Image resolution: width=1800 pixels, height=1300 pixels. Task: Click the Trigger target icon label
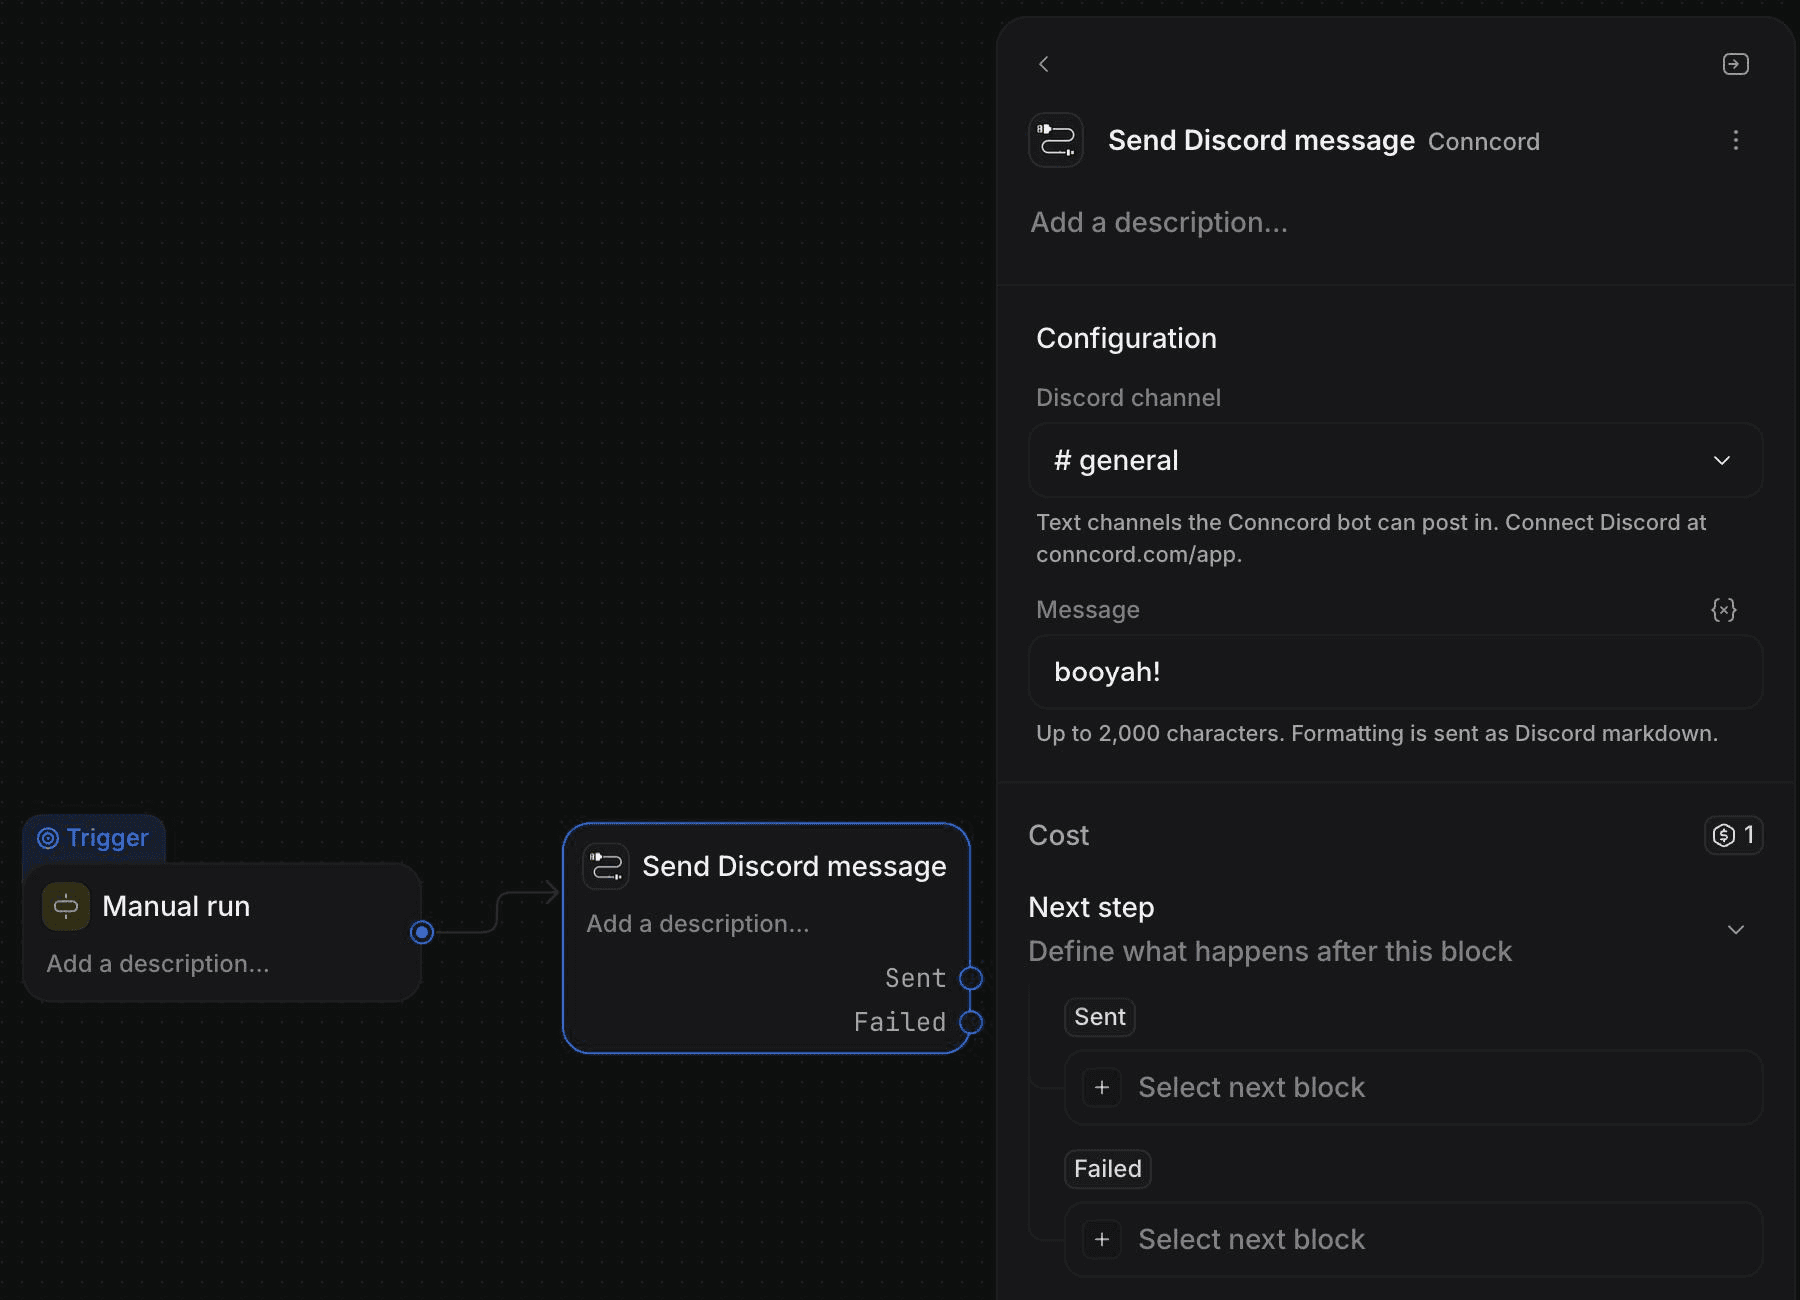tap(93, 838)
